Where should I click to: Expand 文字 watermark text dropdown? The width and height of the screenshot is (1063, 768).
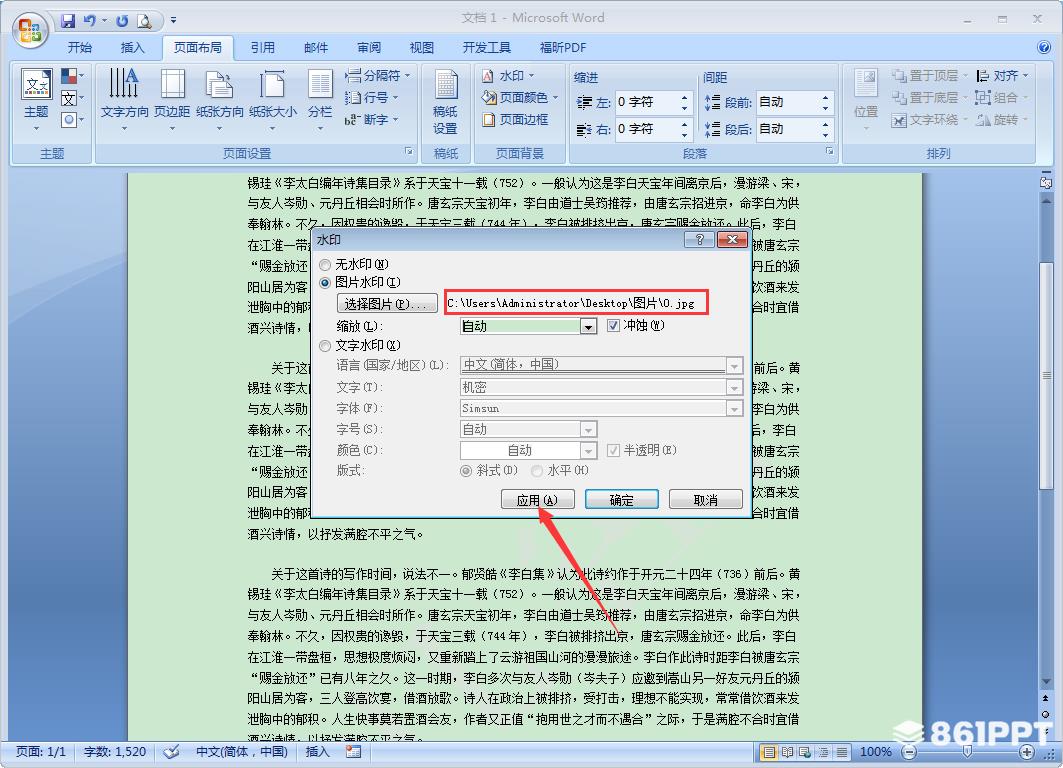click(734, 388)
